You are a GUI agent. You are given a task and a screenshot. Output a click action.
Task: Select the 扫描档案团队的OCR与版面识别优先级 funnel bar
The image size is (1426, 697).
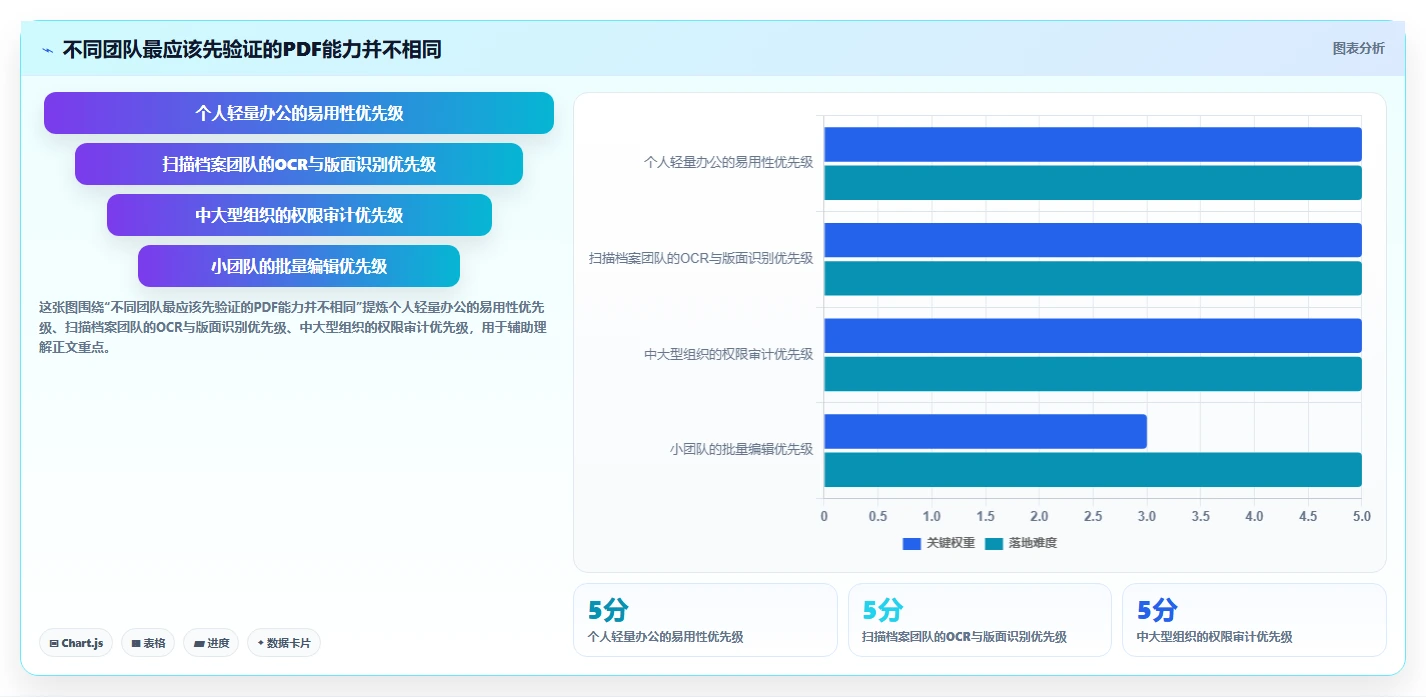299,164
